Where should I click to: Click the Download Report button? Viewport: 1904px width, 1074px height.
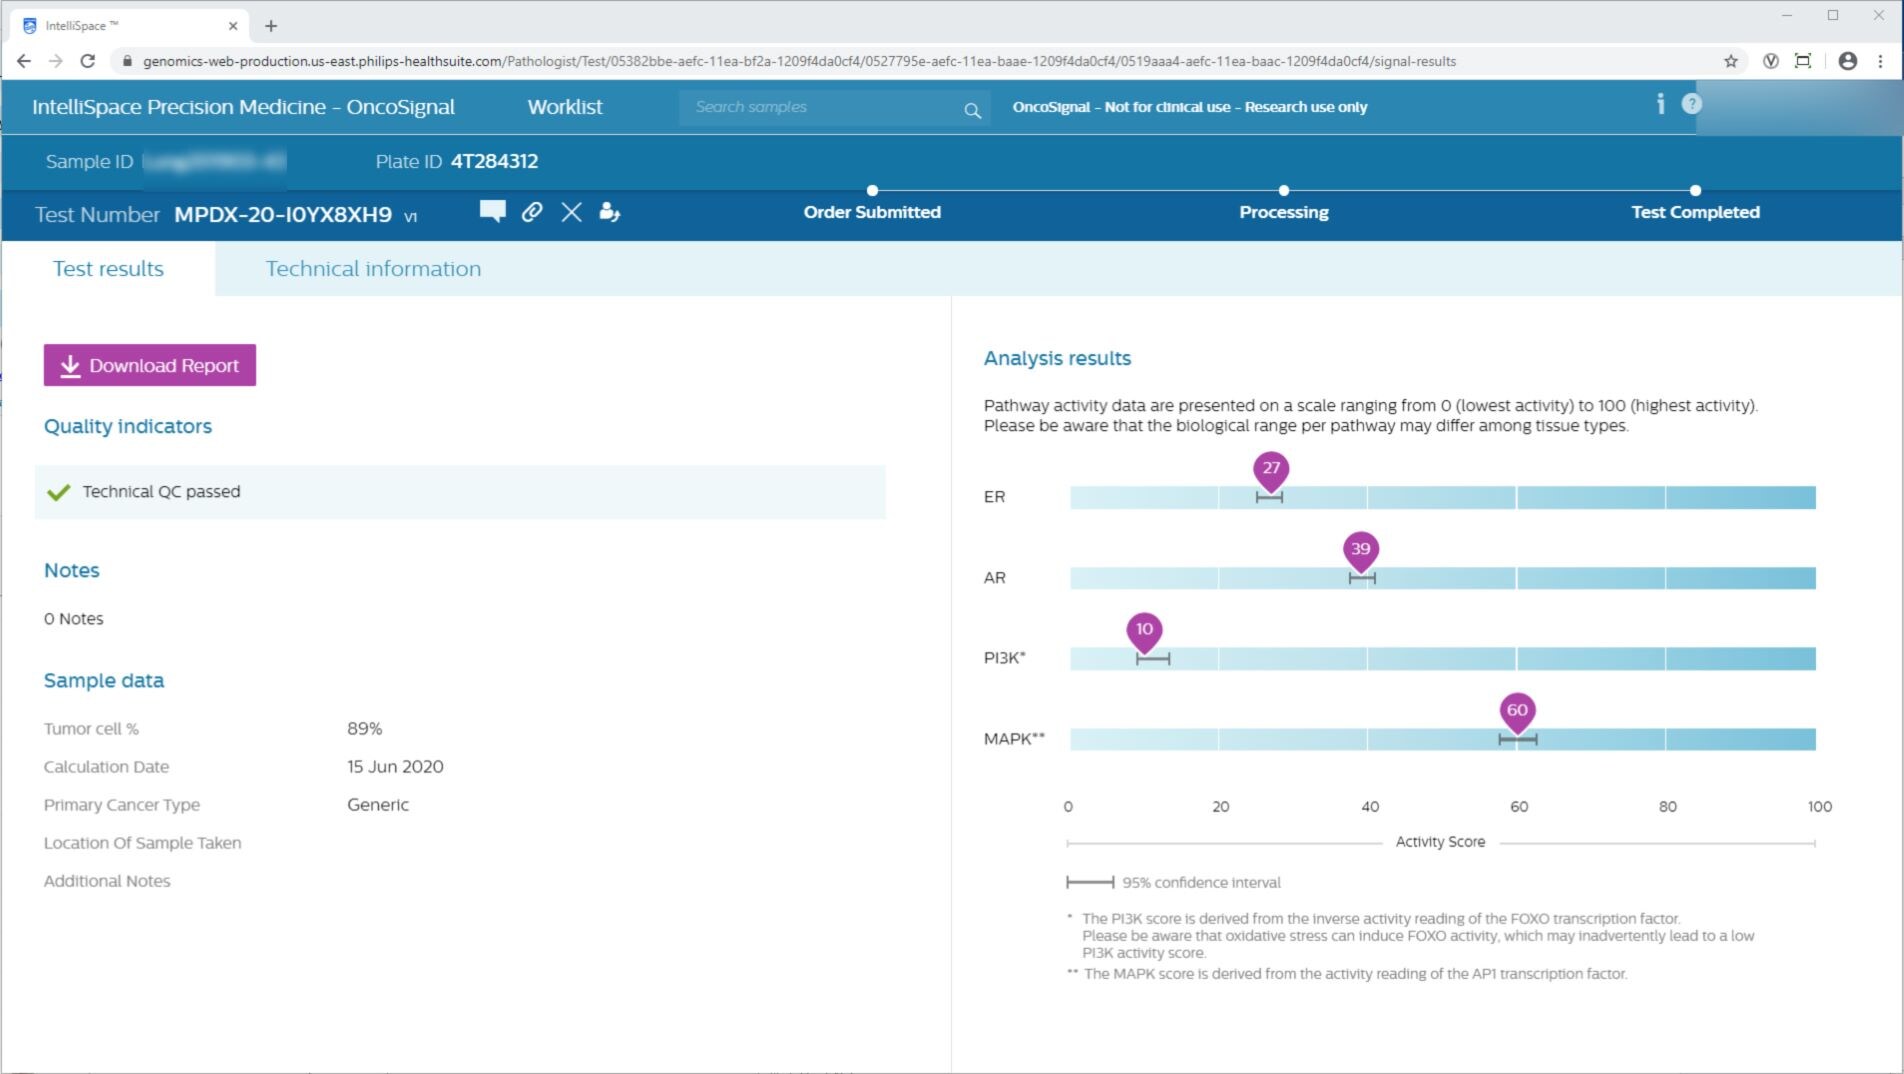point(149,365)
